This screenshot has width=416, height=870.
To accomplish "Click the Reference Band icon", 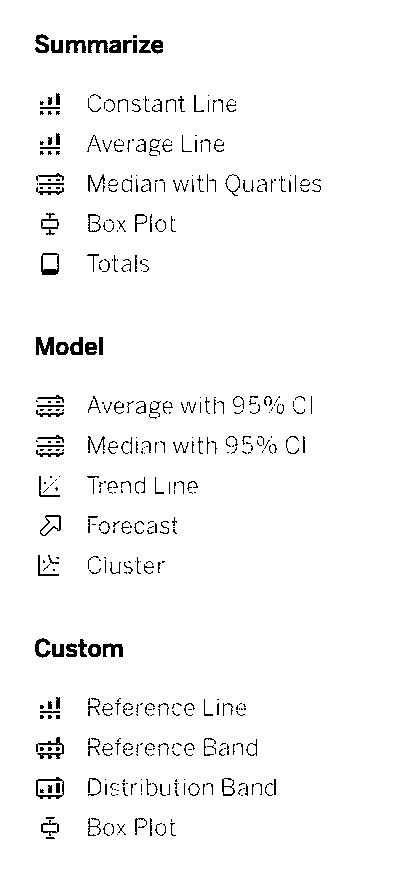I will (x=50, y=748).
